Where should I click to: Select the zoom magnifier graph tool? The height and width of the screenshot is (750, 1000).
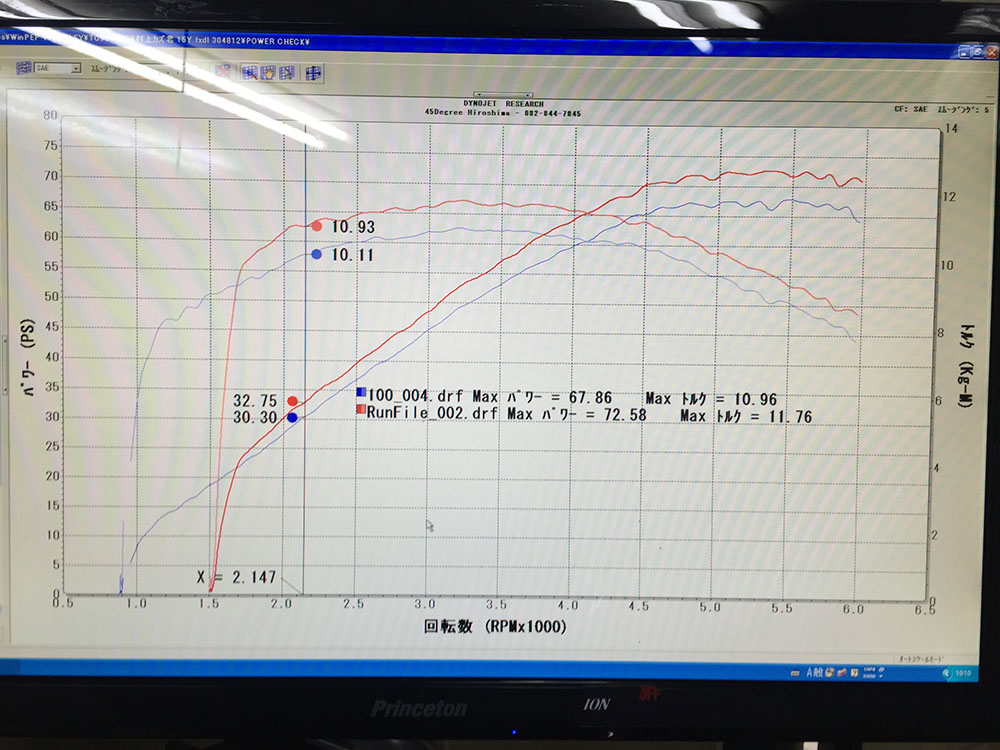(249, 72)
